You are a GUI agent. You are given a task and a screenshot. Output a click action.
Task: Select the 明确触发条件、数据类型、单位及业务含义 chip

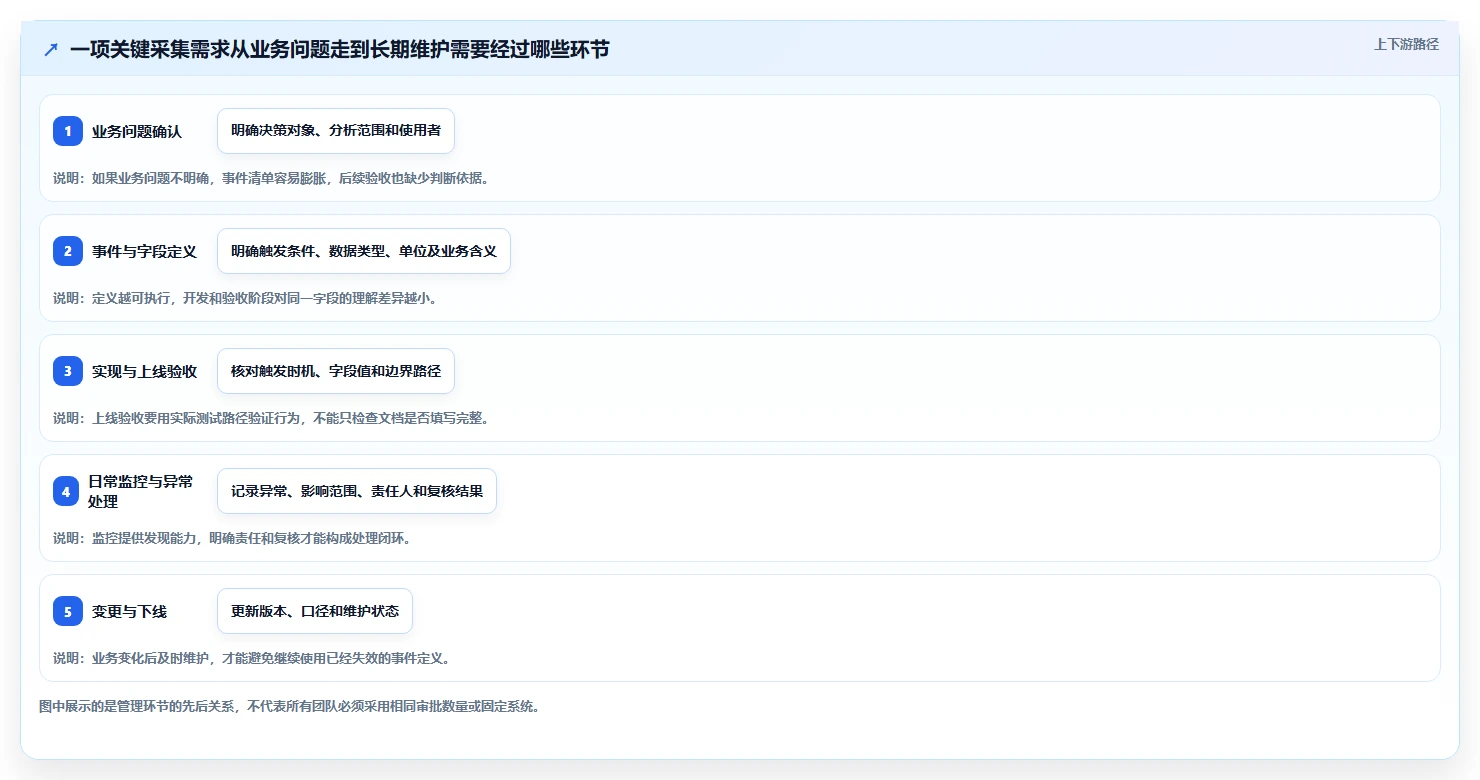pos(364,251)
